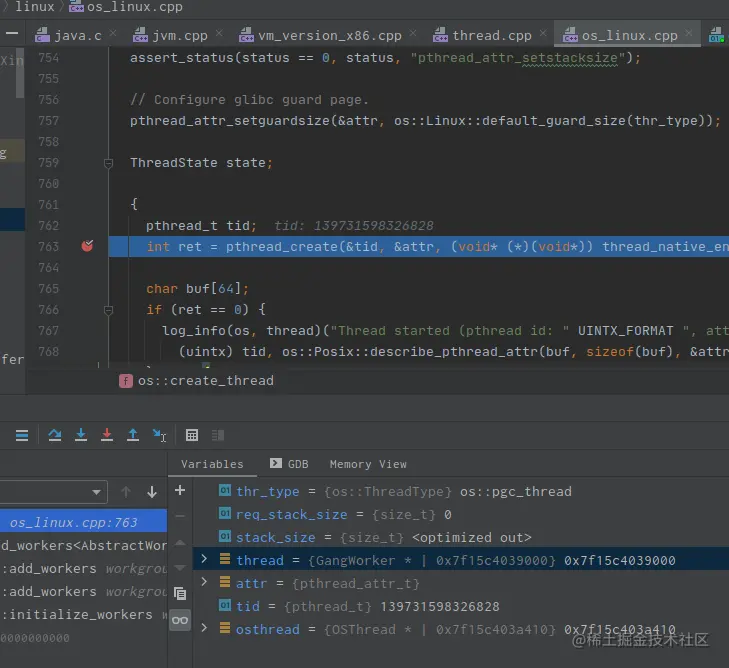Open the GDB console tab
729x668 pixels.
(x=289, y=464)
